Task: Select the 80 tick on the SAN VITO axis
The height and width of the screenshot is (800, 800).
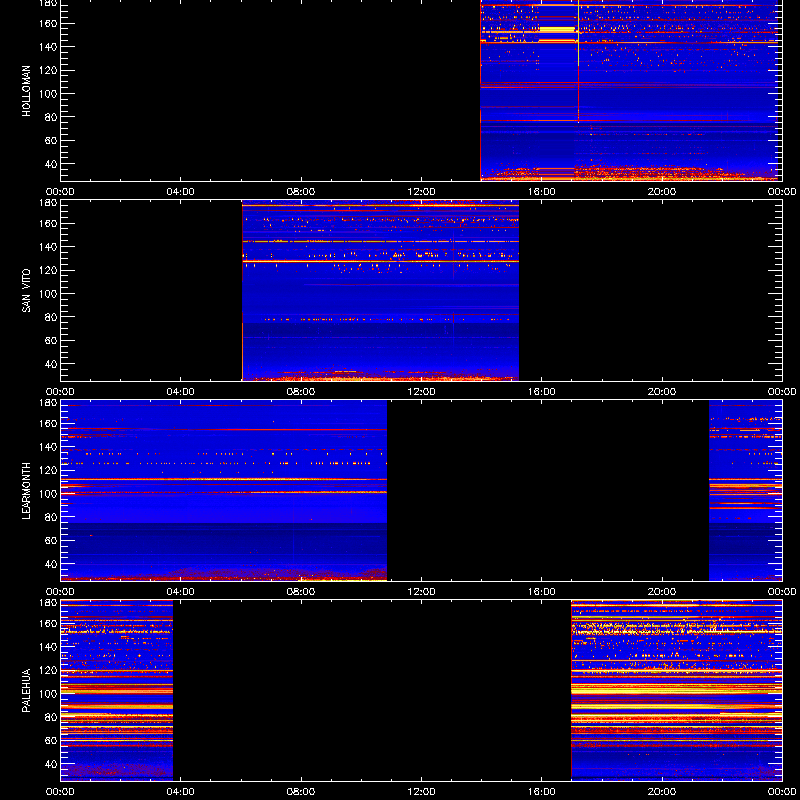Action: (51, 317)
